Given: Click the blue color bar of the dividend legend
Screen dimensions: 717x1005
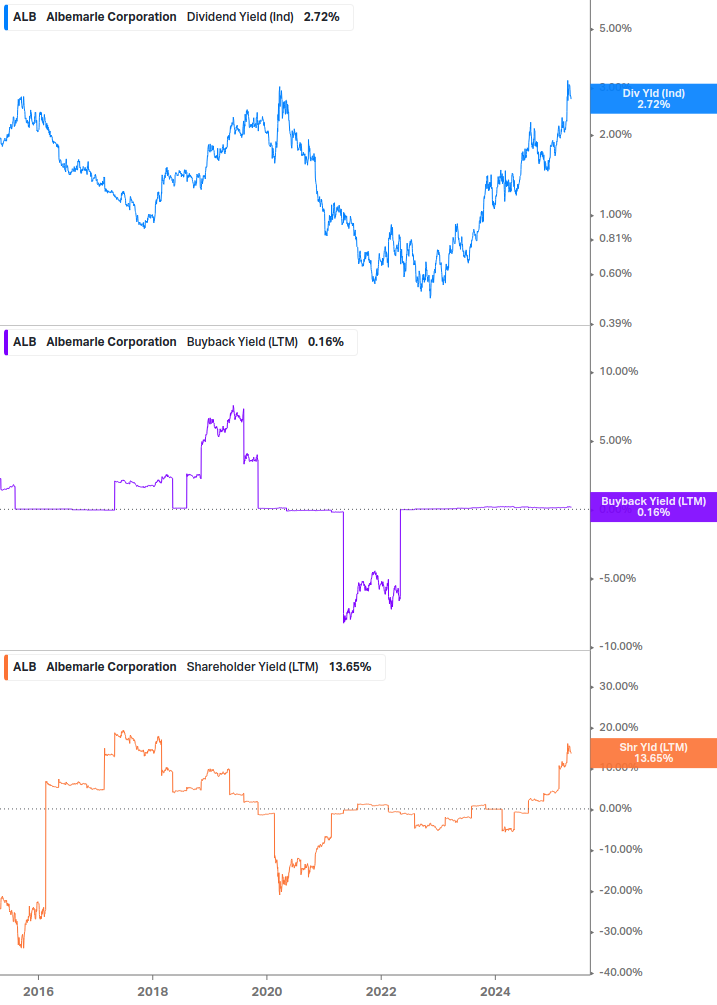Looking at the screenshot, I should point(6,17).
